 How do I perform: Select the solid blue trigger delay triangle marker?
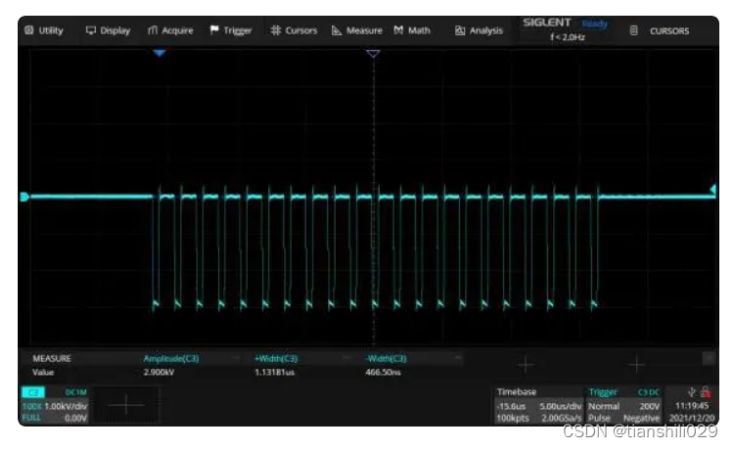pos(159,53)
